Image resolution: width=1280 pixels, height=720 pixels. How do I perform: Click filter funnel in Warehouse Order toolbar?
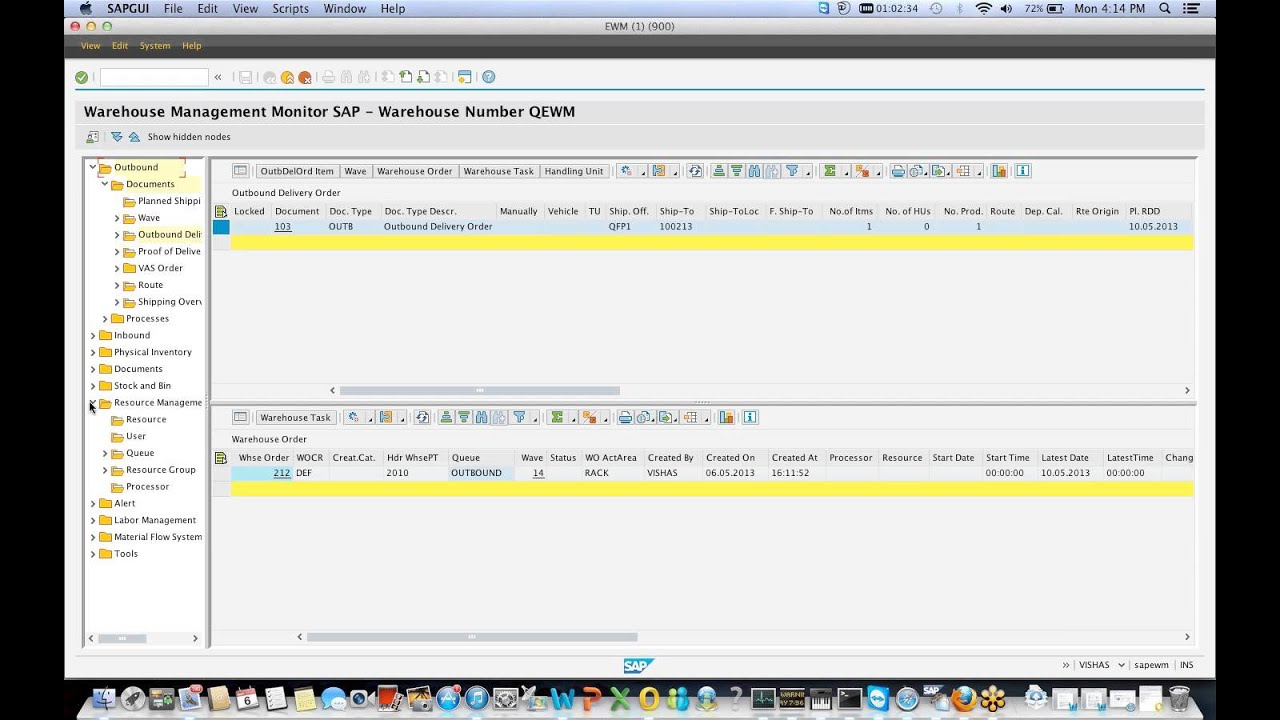point(519,418)
